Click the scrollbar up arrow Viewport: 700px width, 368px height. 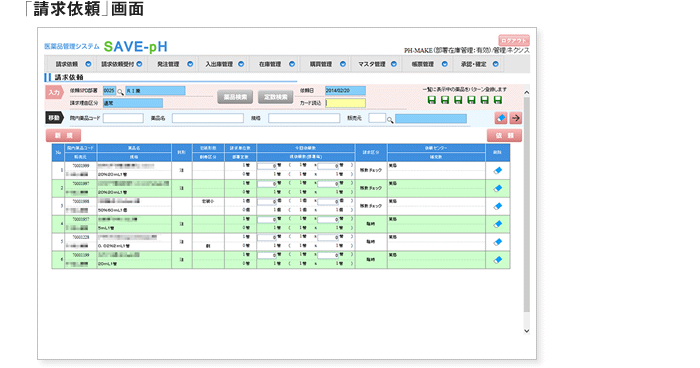526,92
